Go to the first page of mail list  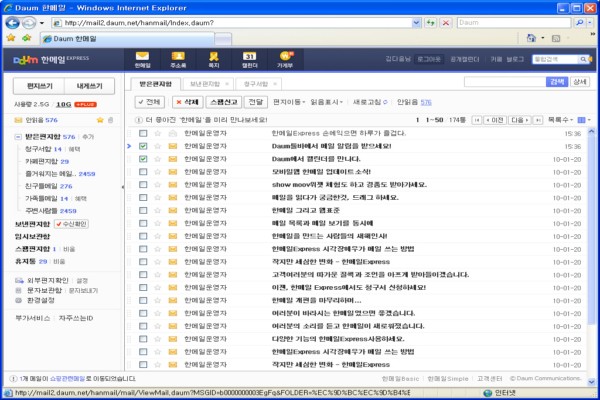pos(477,120)
